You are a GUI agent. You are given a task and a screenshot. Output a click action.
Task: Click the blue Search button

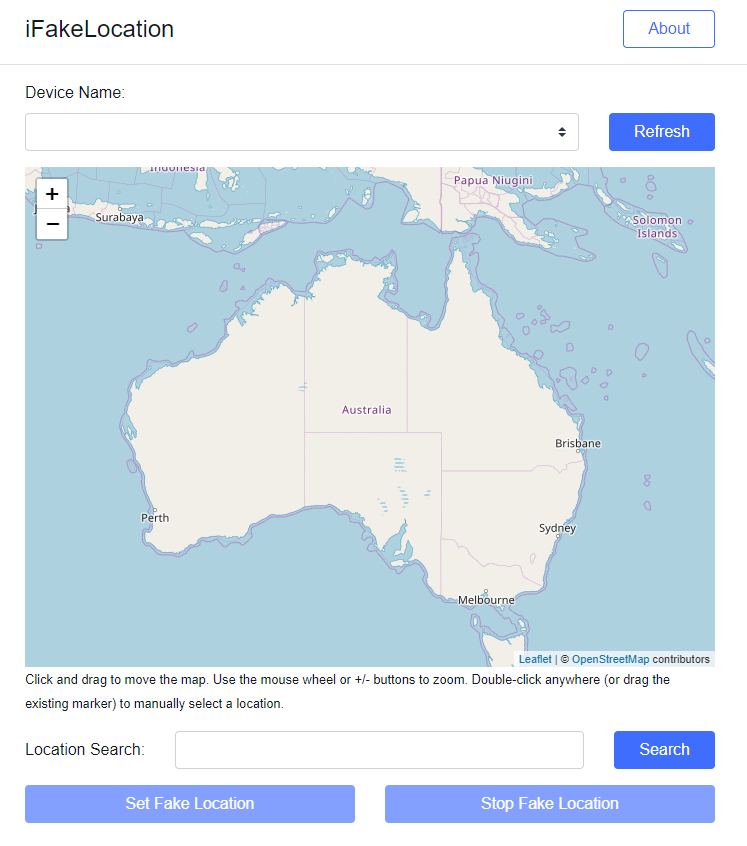click(x=664, y=750)
